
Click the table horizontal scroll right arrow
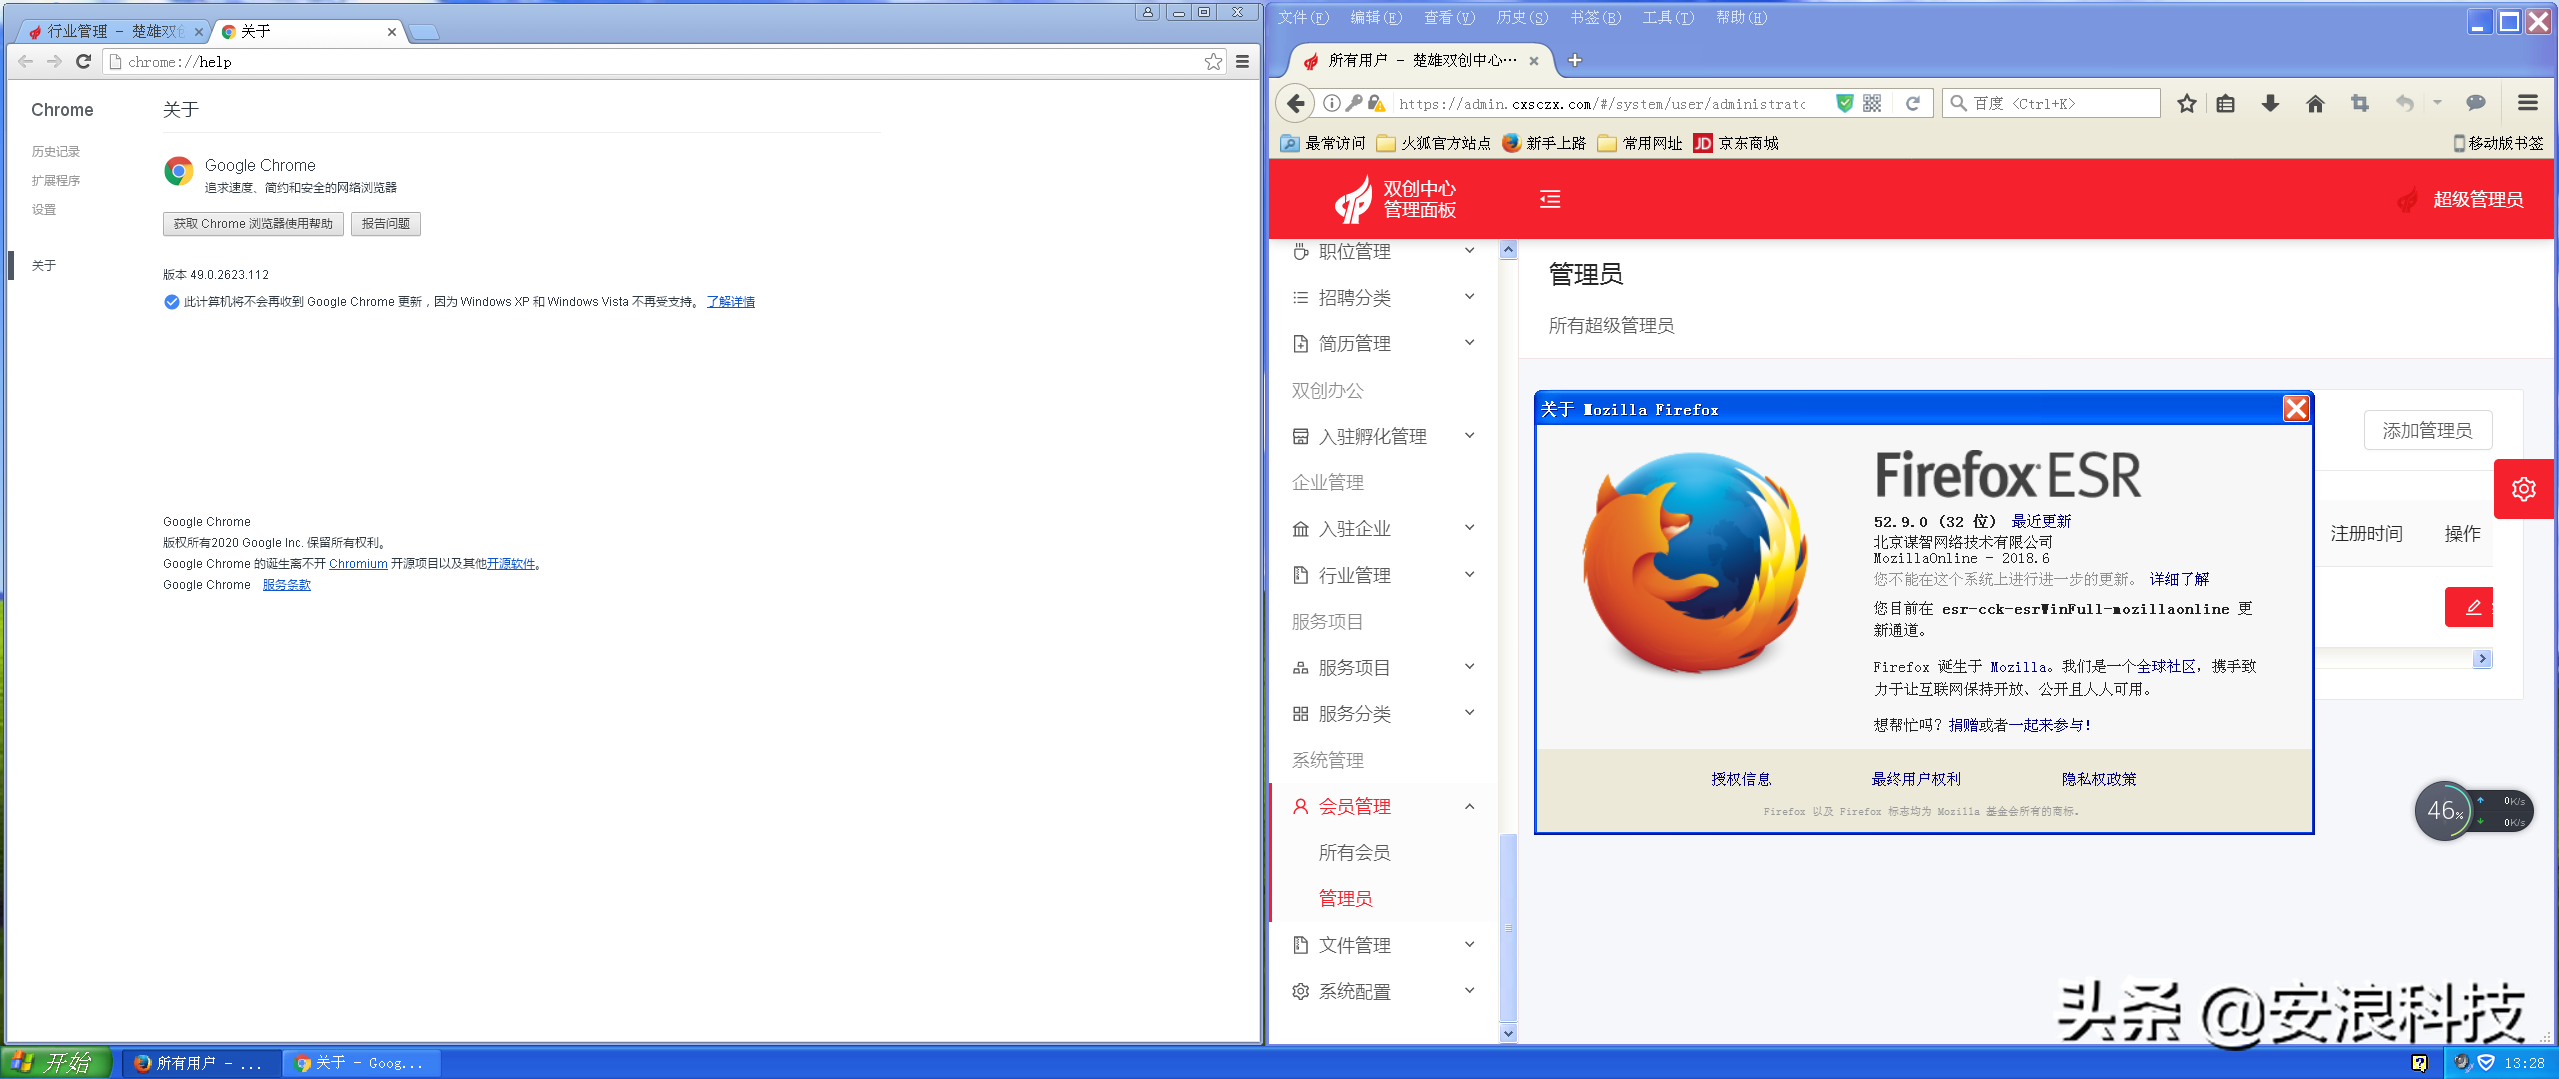pos(2482,659)
